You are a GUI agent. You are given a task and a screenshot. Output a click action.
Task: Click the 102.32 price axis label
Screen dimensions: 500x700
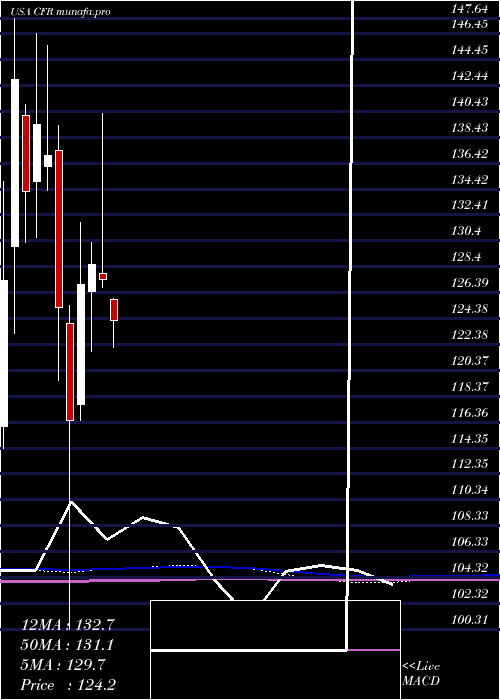[470, 594]
